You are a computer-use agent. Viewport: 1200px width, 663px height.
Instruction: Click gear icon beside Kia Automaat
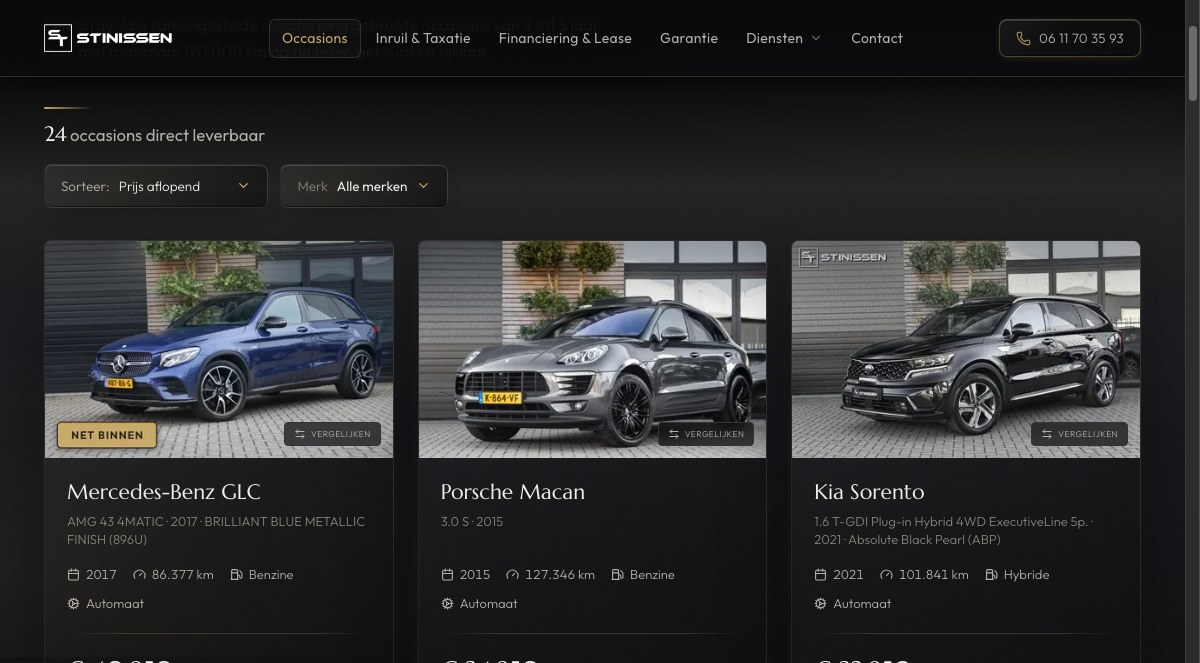coord(821,604)
